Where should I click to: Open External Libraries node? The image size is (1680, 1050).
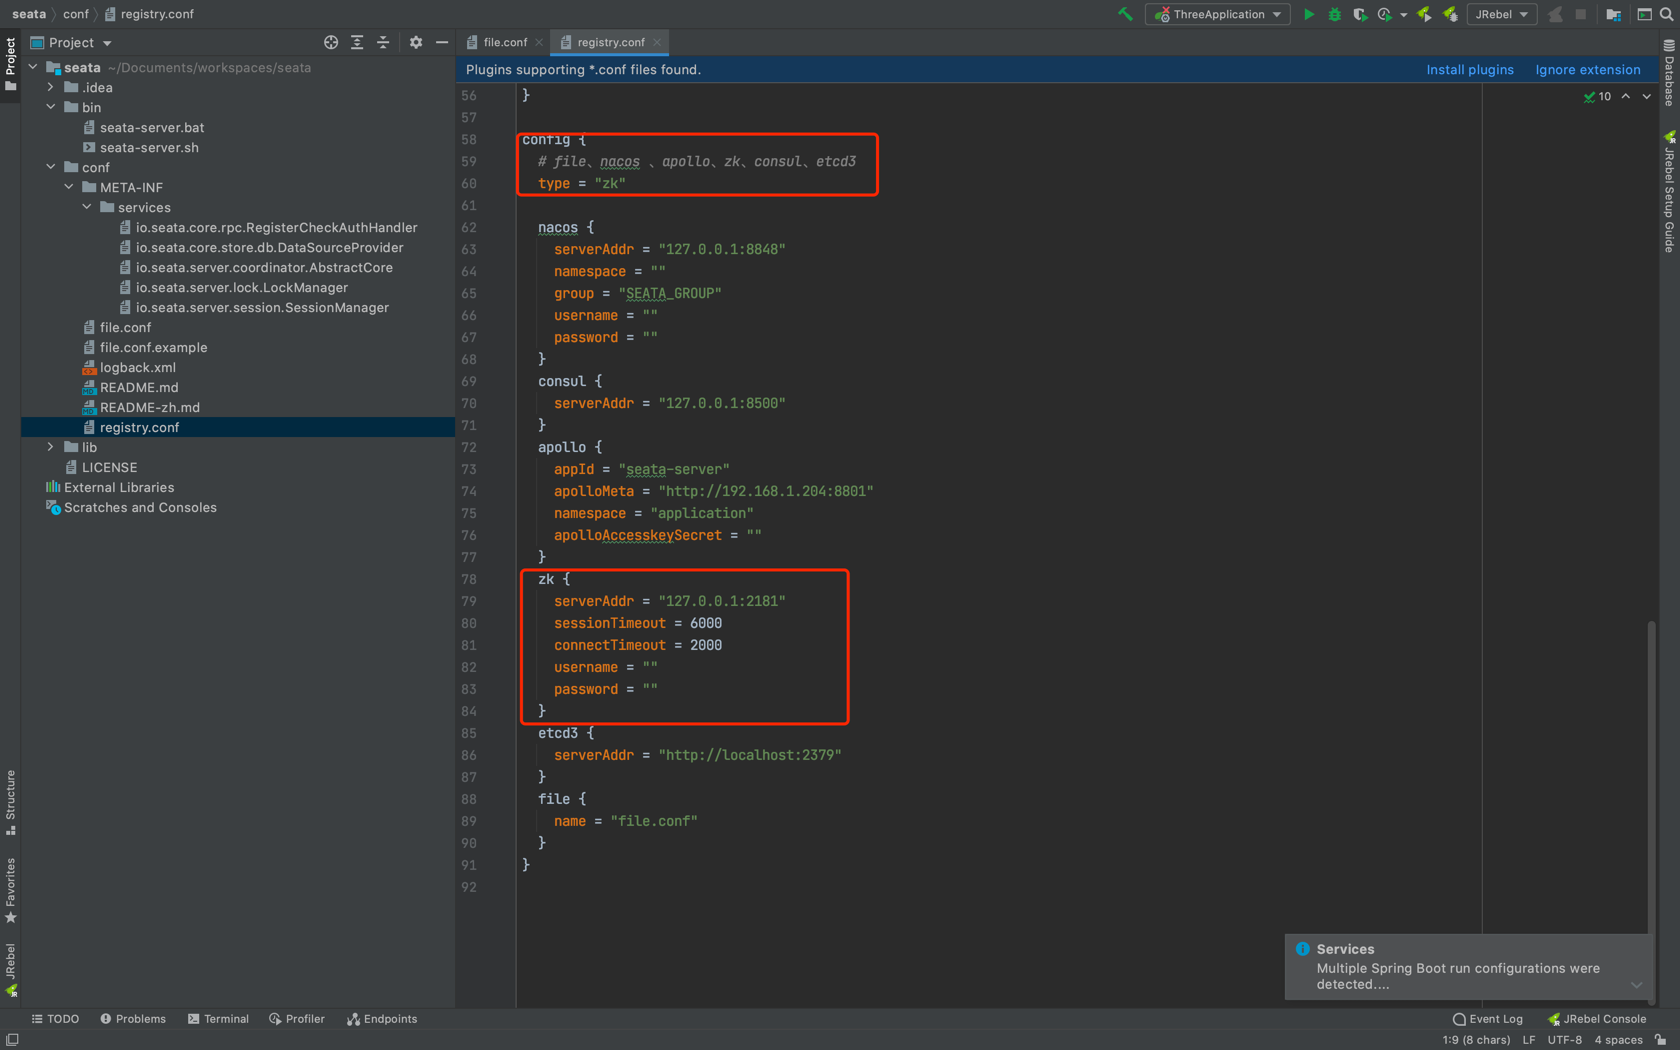(x=119, y=487)
